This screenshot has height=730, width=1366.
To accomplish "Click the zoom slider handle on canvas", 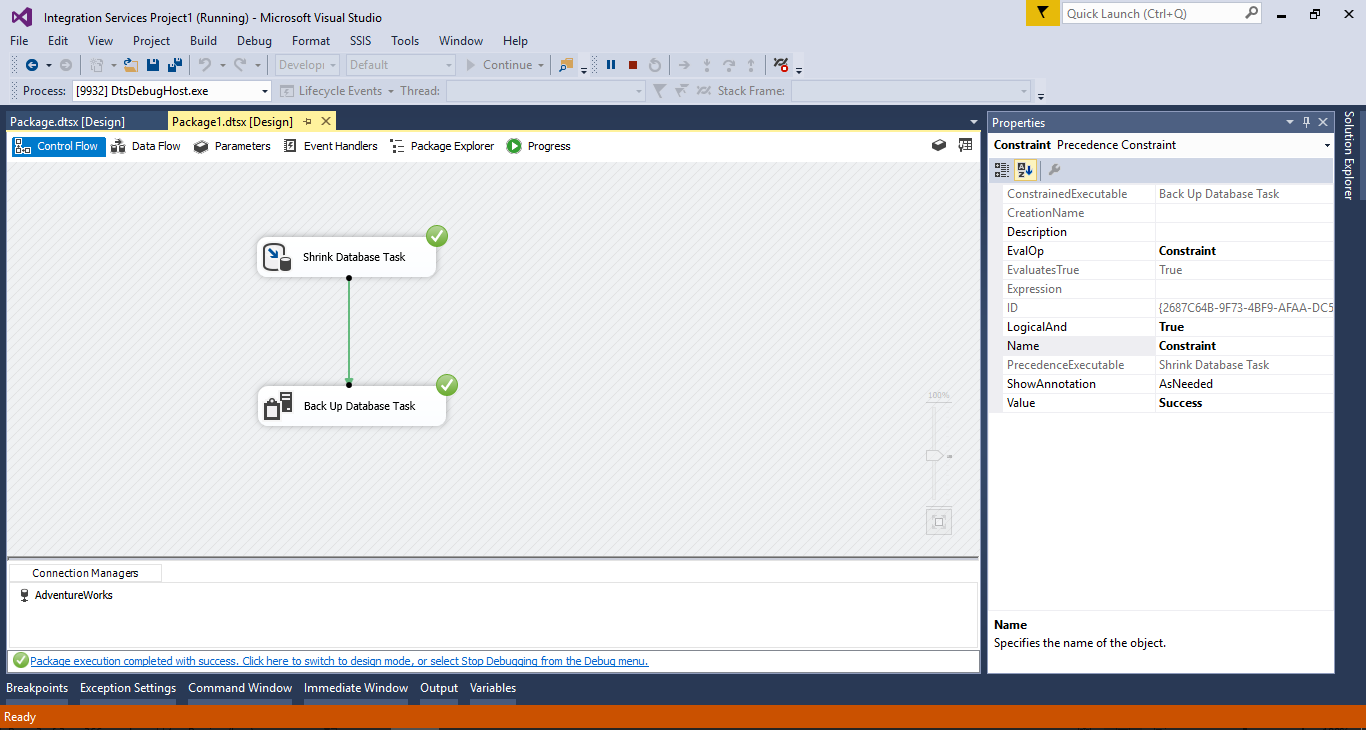I will tap(934, 455).
